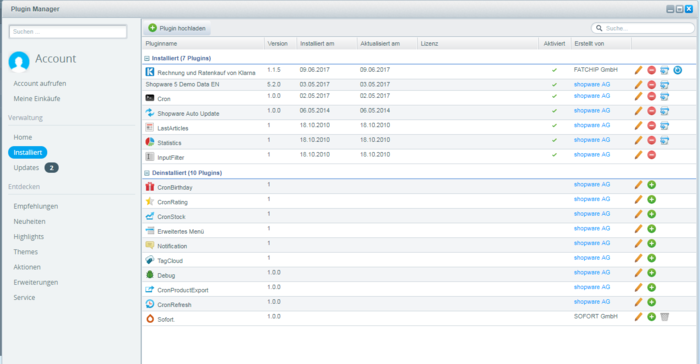Viewport: 700px width, 364px height.
Task: Edit the Shopware Auto Update plugin
Action: (x=638, y=111)
